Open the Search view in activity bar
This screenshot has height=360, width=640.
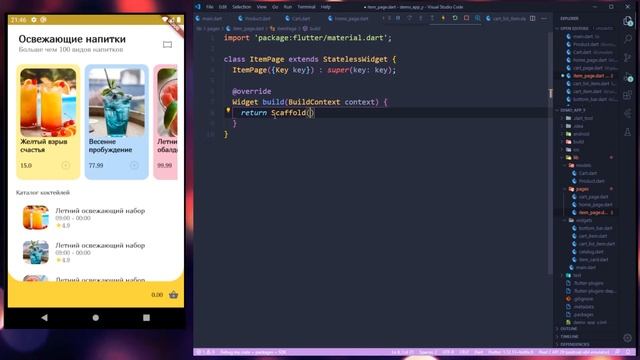coord(628,39)
